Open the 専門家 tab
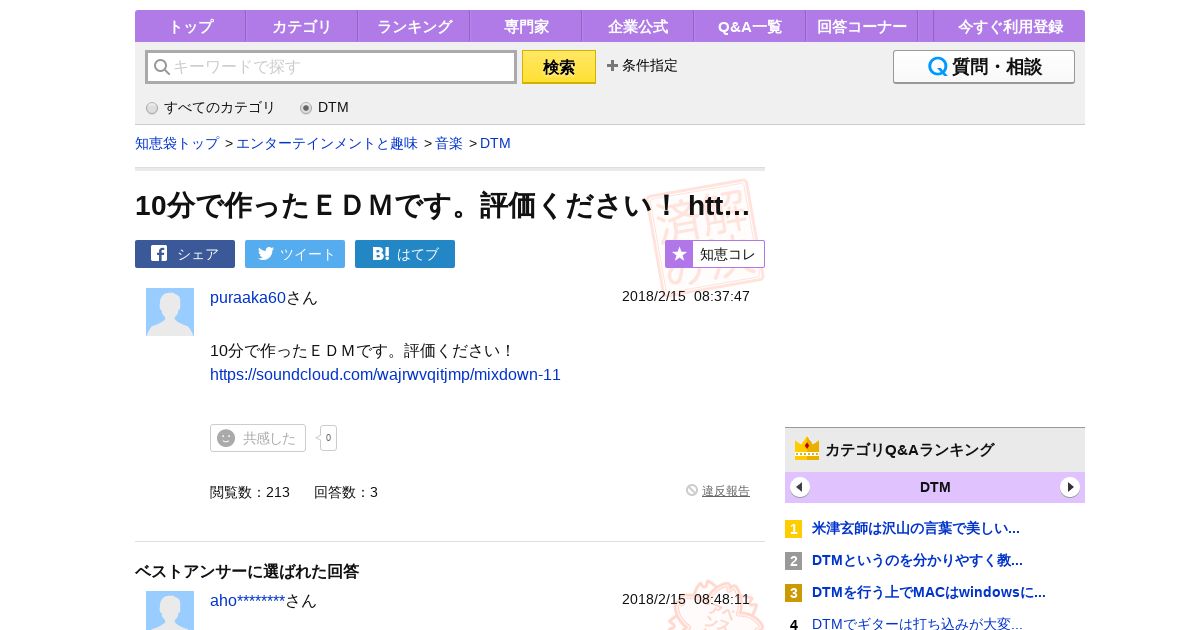Viewport: 1200px width, 630px height. (526, 27)
